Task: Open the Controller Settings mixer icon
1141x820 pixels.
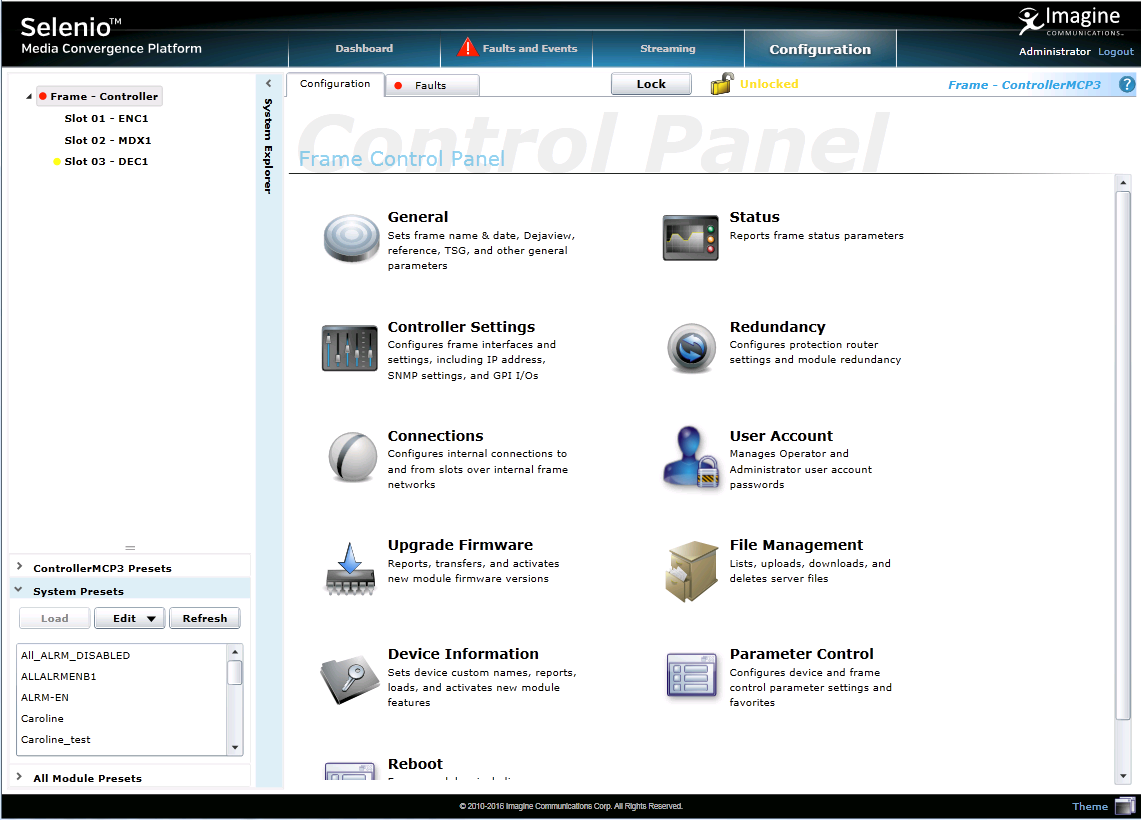Action: [350, 348]
